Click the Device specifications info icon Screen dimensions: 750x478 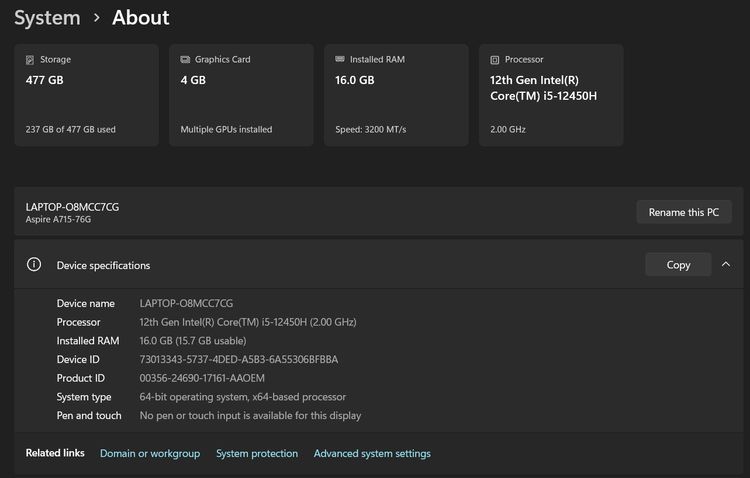coord(34,265)
